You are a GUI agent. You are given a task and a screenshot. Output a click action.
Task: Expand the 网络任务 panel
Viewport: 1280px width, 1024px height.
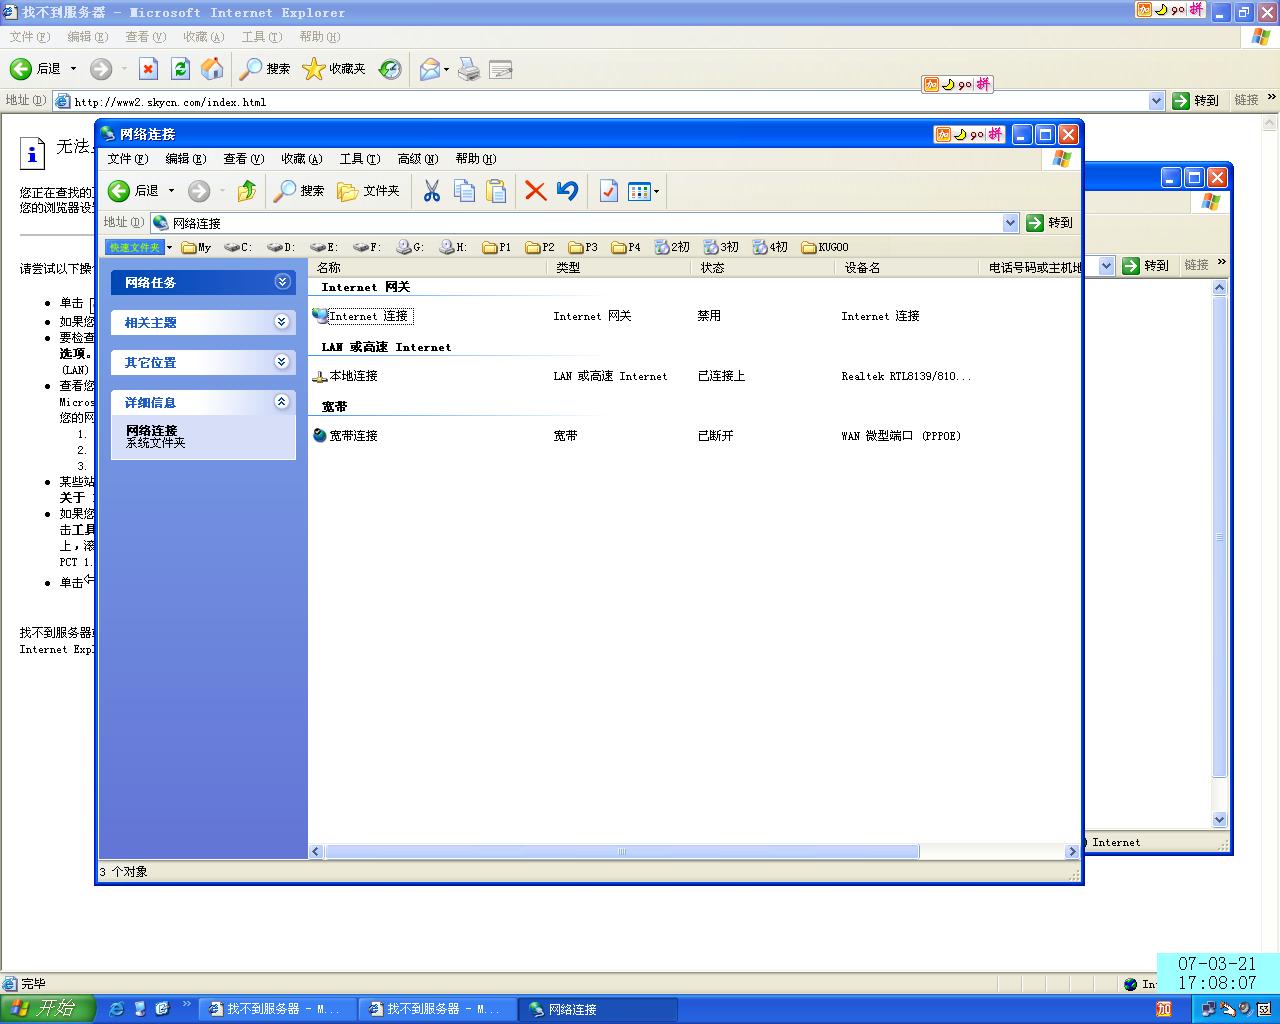(x=281, y=282)
